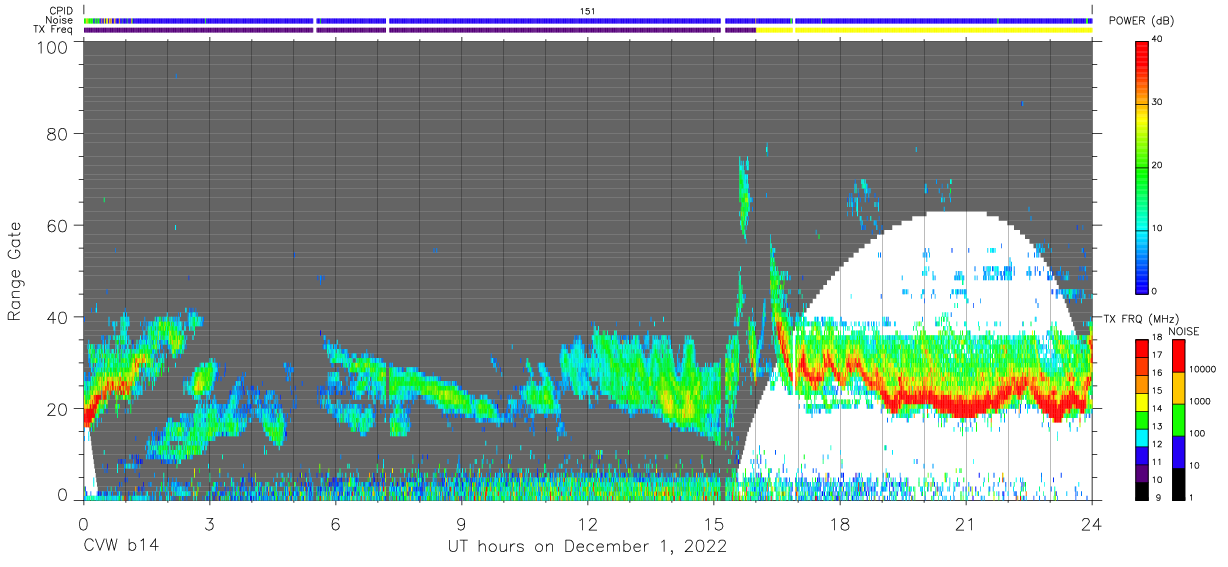Click range gate tick label '20'

coord(59,409)
